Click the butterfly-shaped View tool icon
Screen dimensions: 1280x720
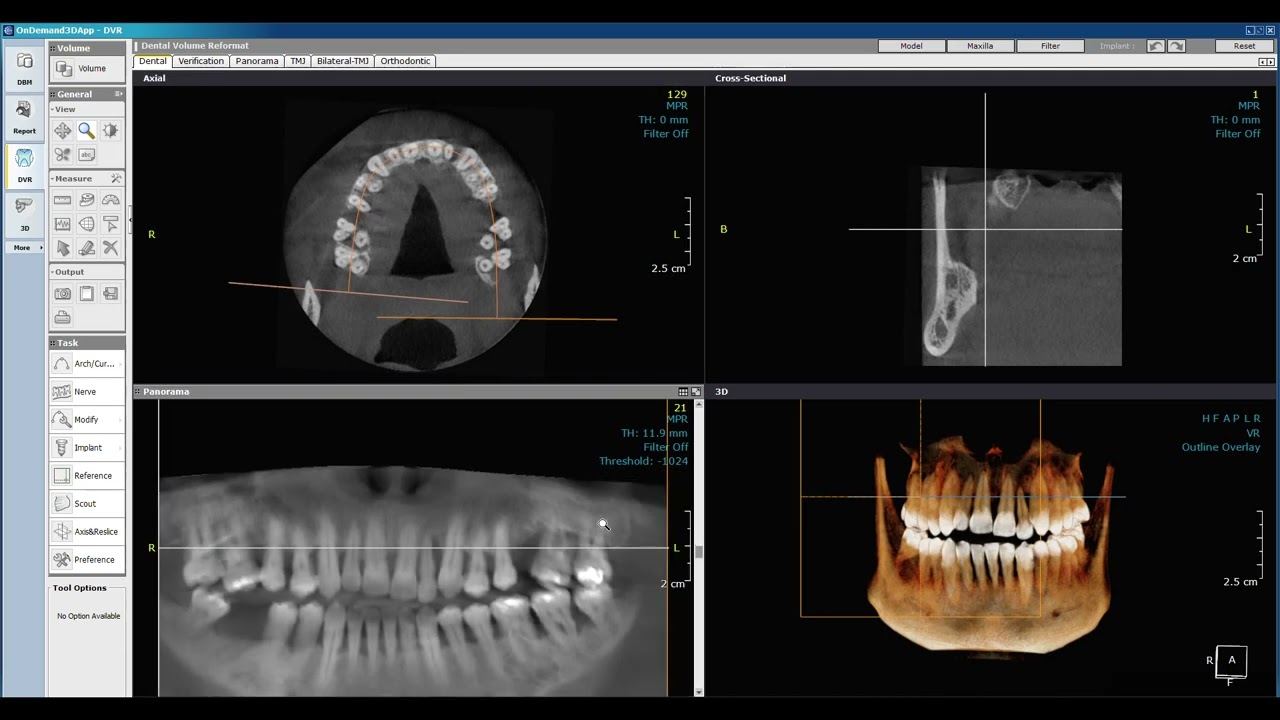tap(63, 155)
